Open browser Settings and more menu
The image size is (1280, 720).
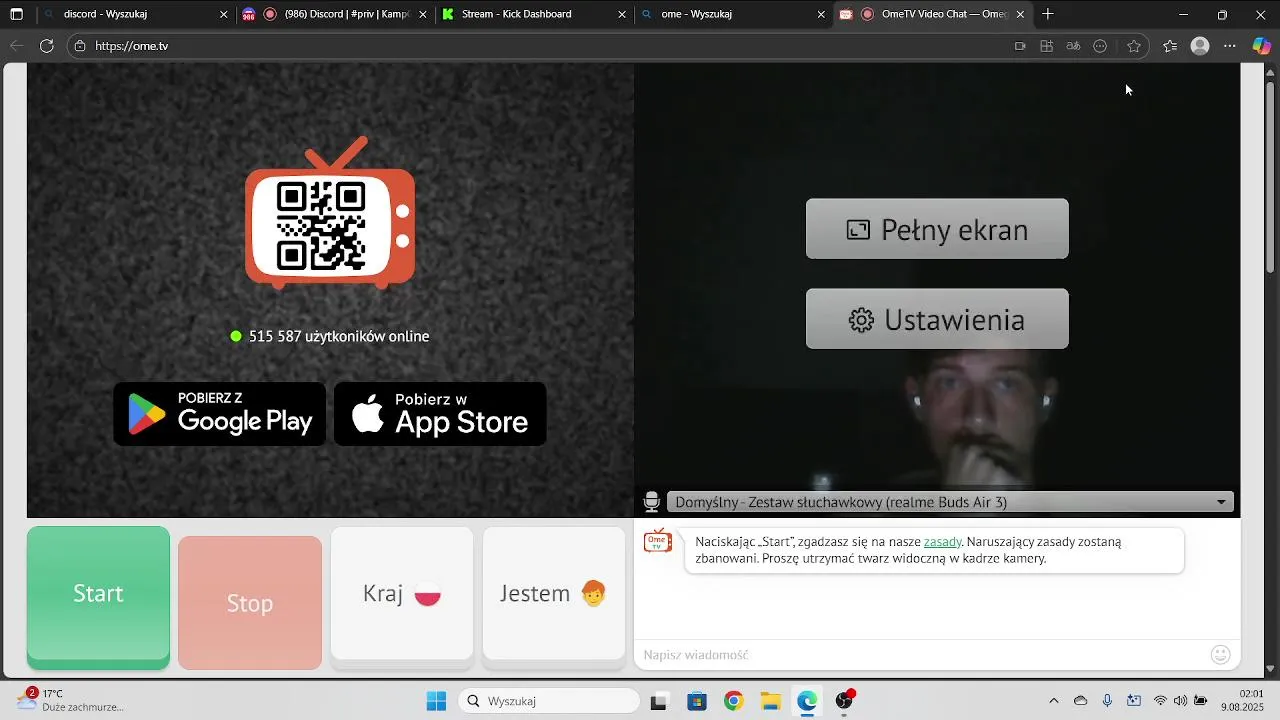coord(1230,46)
